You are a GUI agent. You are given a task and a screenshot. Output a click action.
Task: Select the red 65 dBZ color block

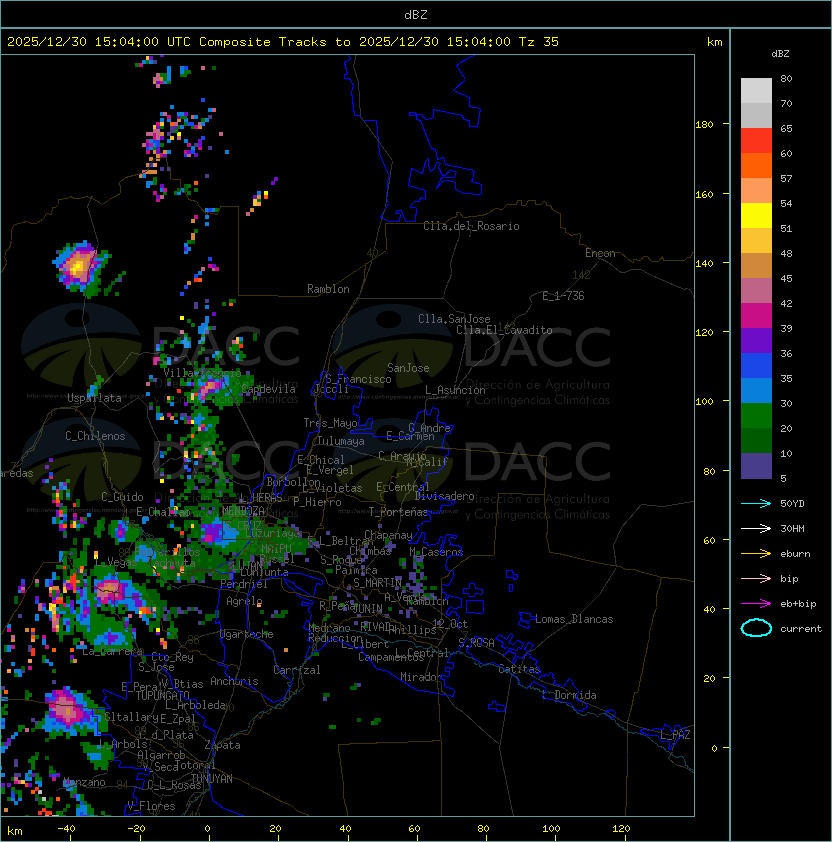tap(756, 141)
